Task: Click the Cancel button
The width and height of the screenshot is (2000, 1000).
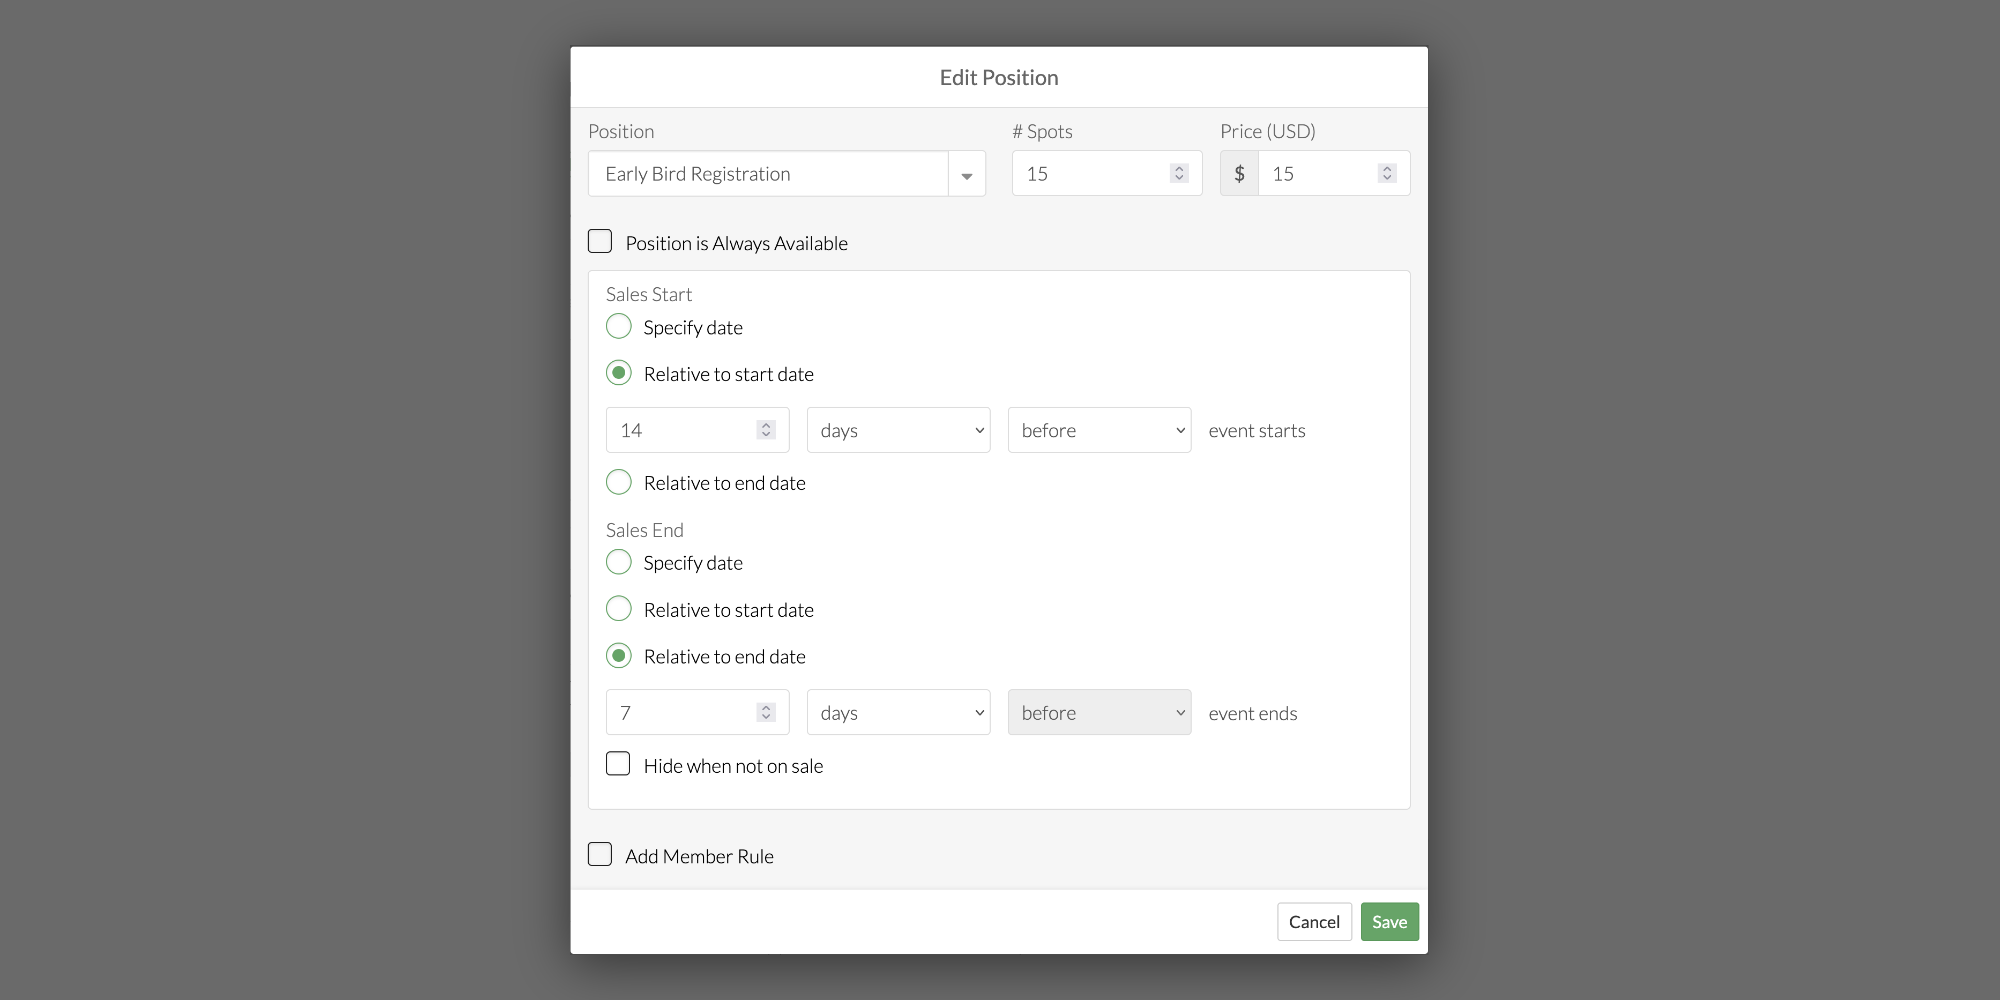Action: click(x=1314, y=922)
